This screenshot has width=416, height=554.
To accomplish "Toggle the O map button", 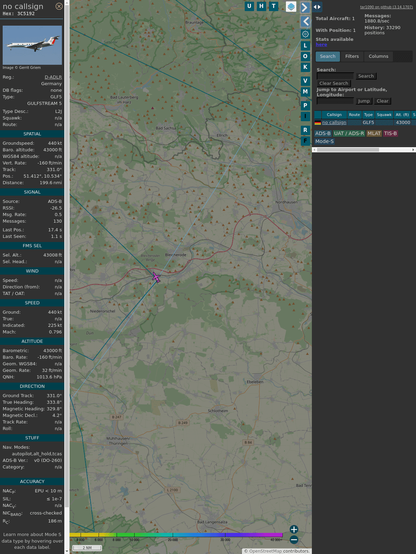I will point(305,56).
